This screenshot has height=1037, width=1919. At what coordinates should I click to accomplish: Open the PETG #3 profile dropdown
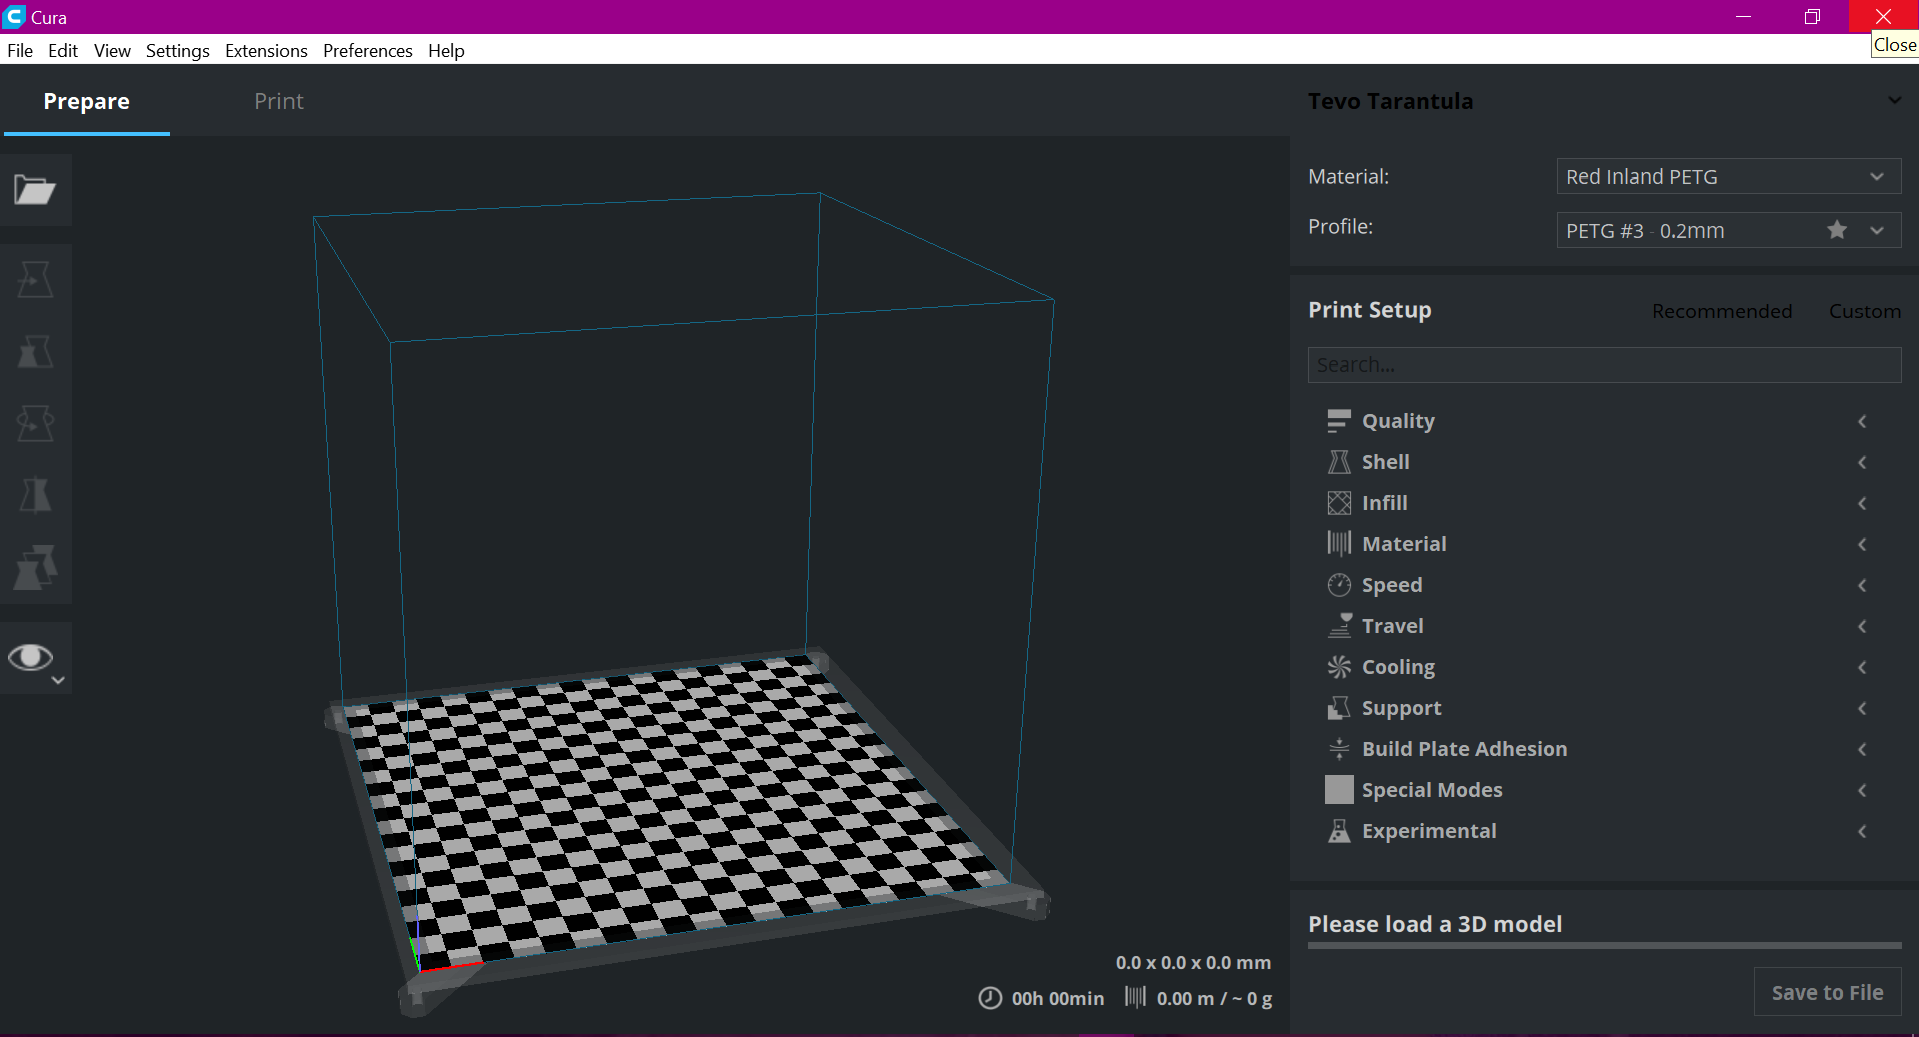[1728, 230]
